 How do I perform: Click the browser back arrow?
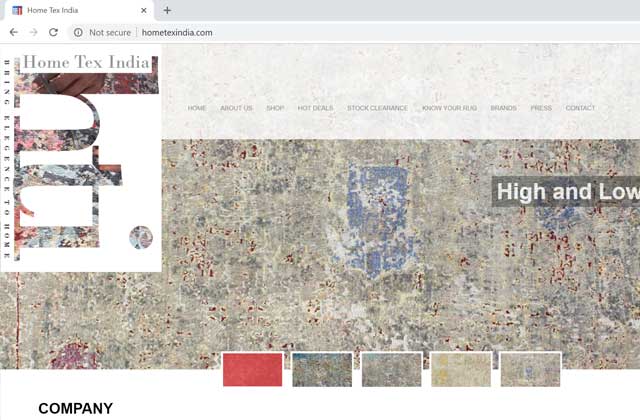pyautogui.click(x=14, y=32)
